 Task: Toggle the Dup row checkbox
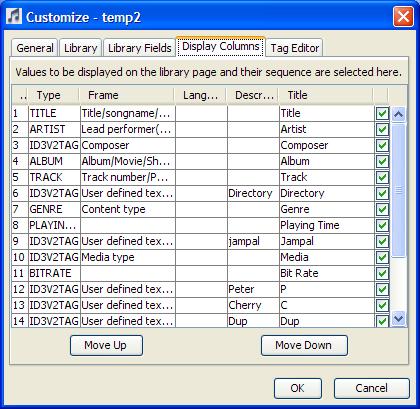pyautogui.click(x=382, y=321)
